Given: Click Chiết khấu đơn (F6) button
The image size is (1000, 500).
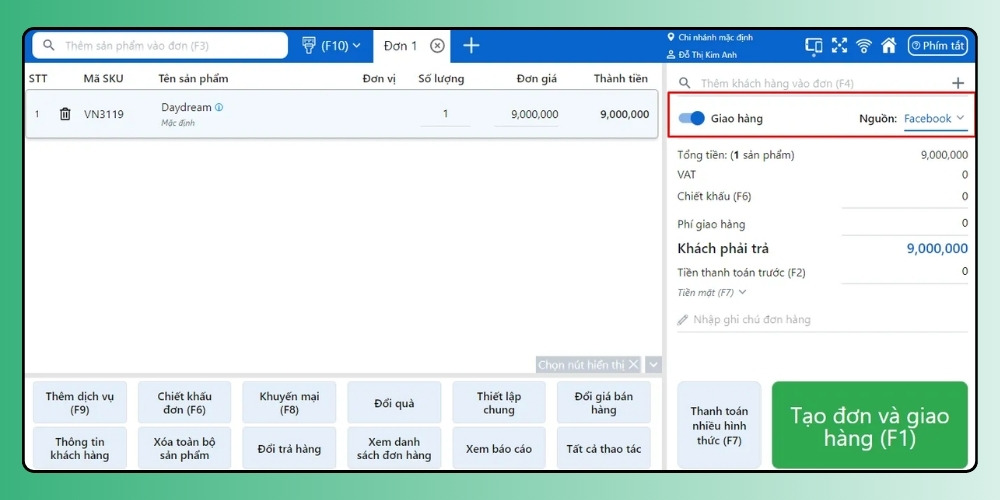Looking at the screenshot, I should (184, 403).
